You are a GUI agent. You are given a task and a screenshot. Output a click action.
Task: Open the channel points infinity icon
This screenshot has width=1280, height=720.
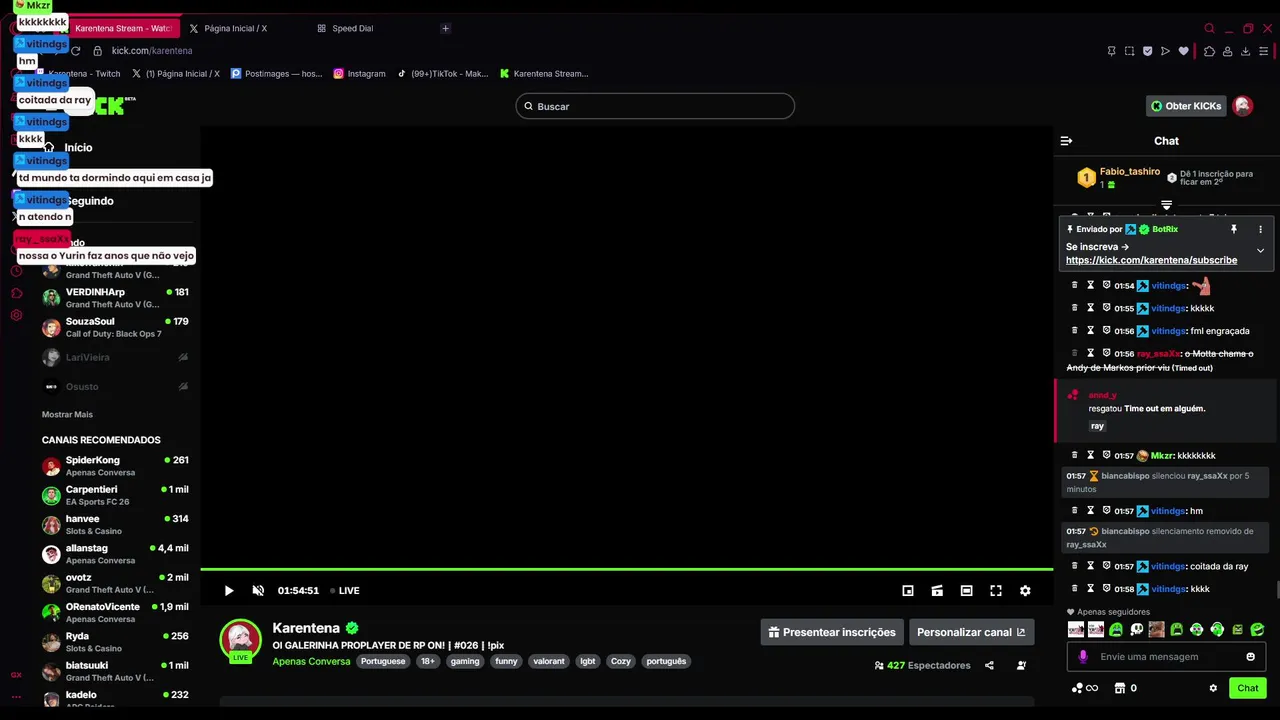point(1084,688)
